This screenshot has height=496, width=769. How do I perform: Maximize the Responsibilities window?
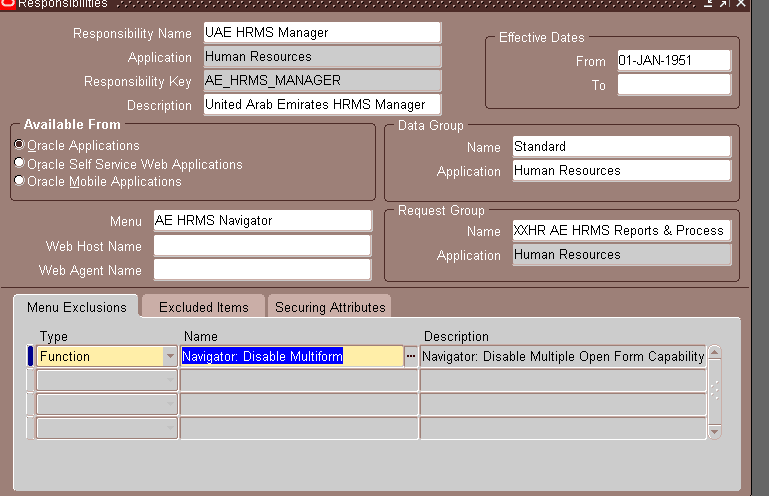click(724, 3)
